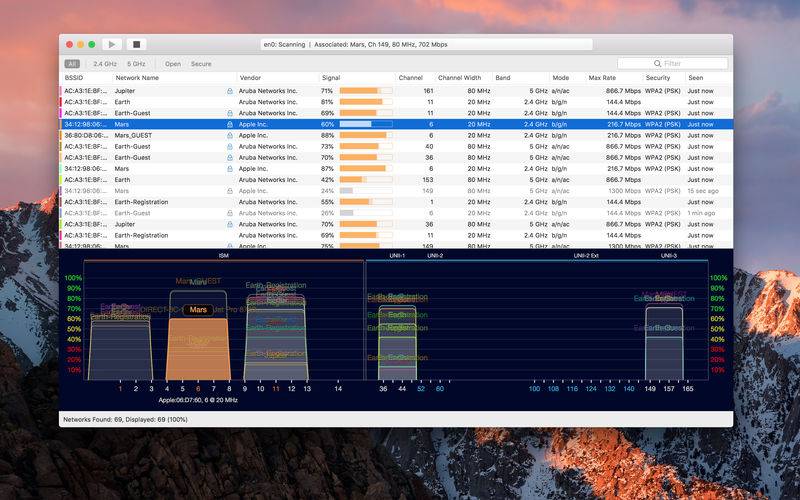The width and height of the screenshot is (800, 500).
Task: Click magnifier icon in Filter field
Action: [657, 63]
